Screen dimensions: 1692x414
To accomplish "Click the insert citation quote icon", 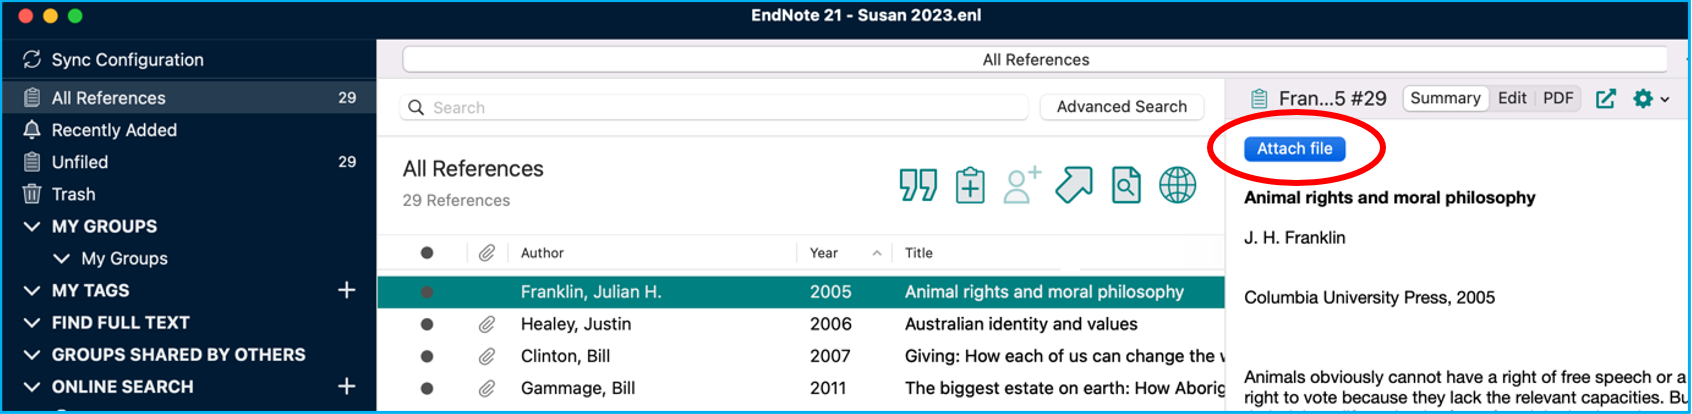I will pyautogui.click(x=918, y=185).
